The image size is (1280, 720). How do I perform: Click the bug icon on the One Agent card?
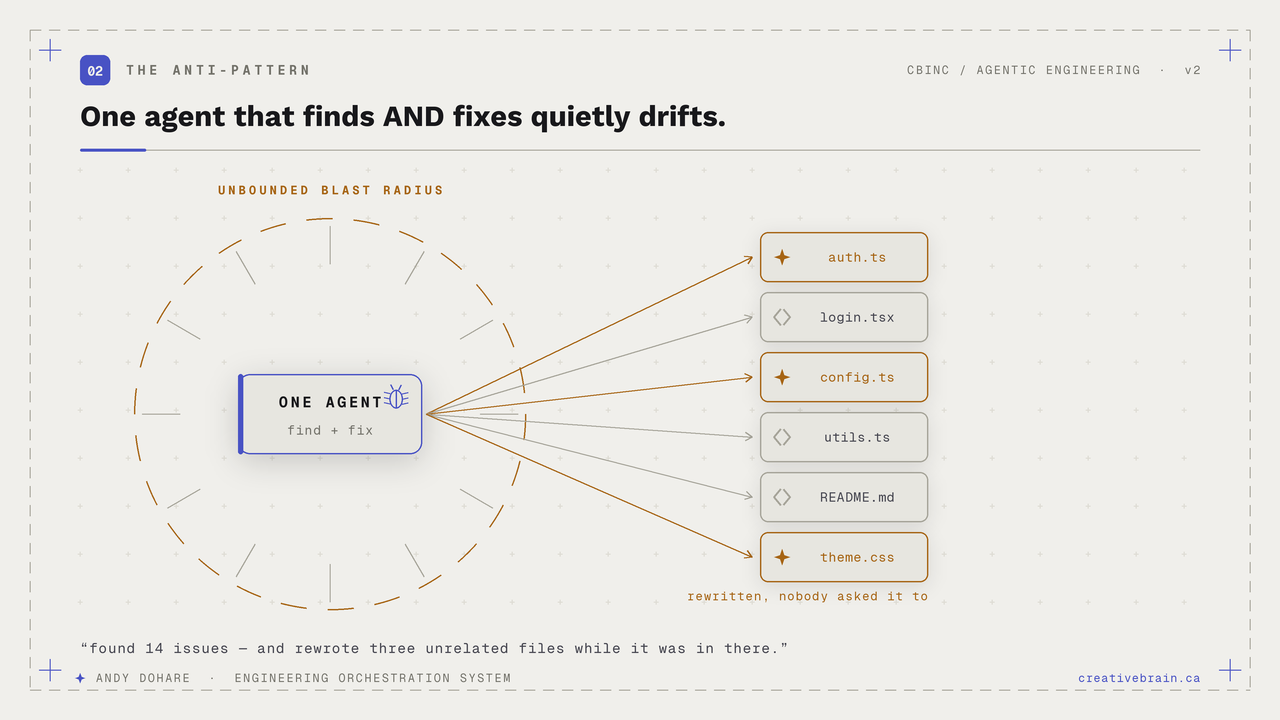tap(396, 397)
